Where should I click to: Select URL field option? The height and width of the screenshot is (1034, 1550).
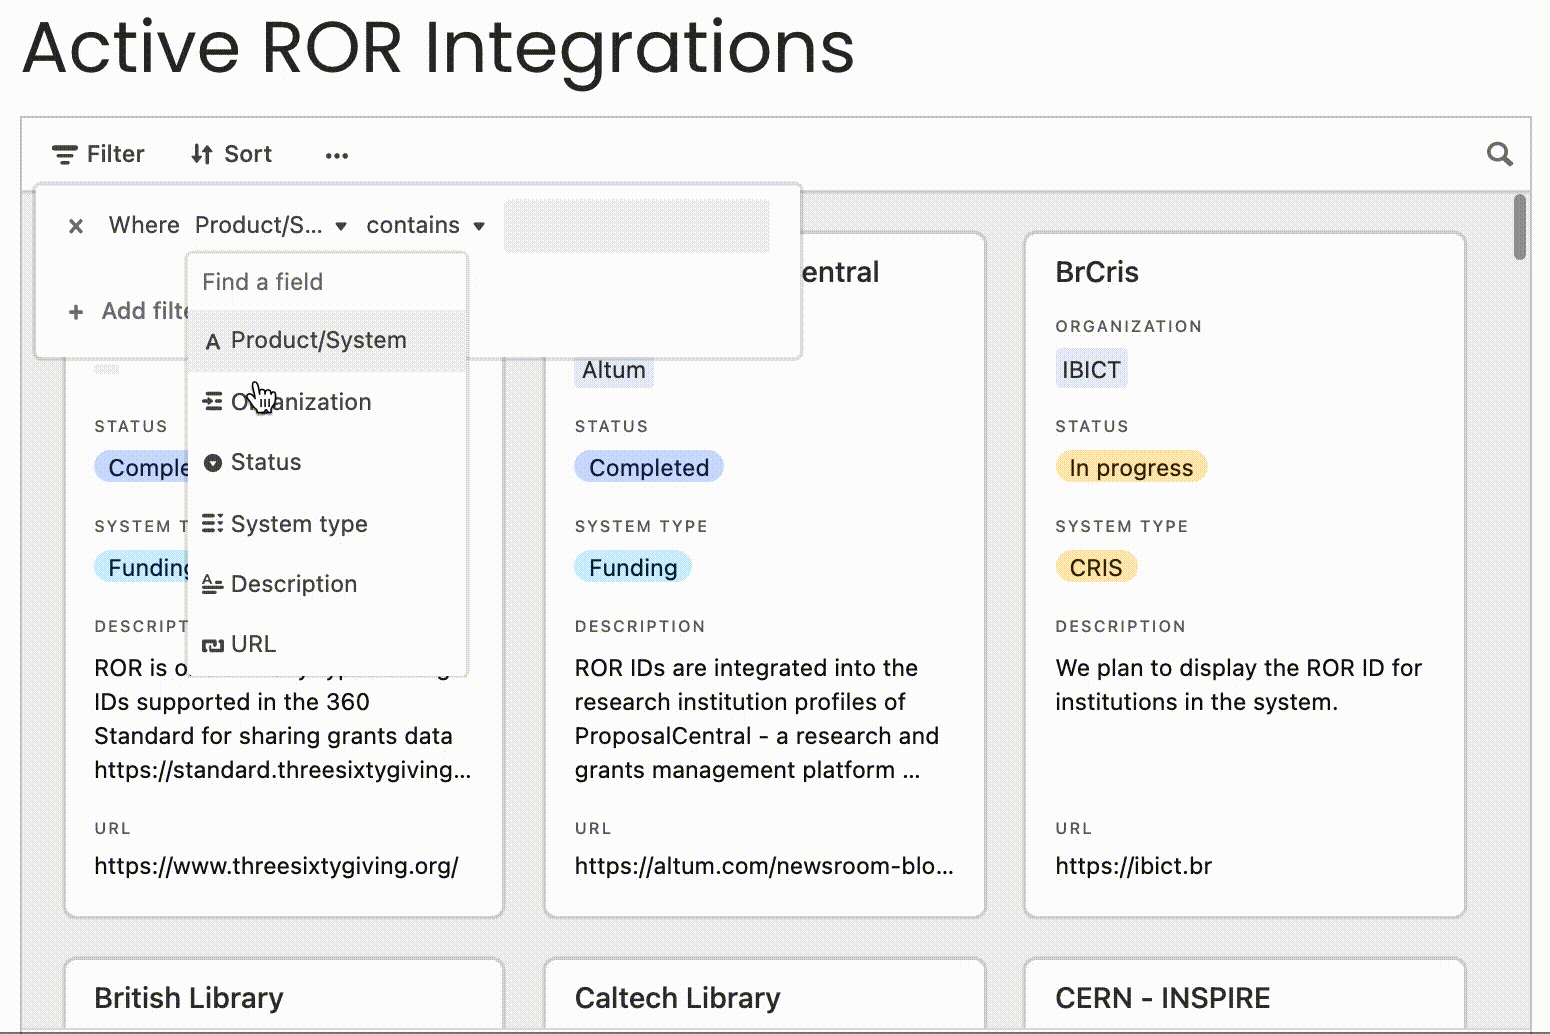click(253, 645)
